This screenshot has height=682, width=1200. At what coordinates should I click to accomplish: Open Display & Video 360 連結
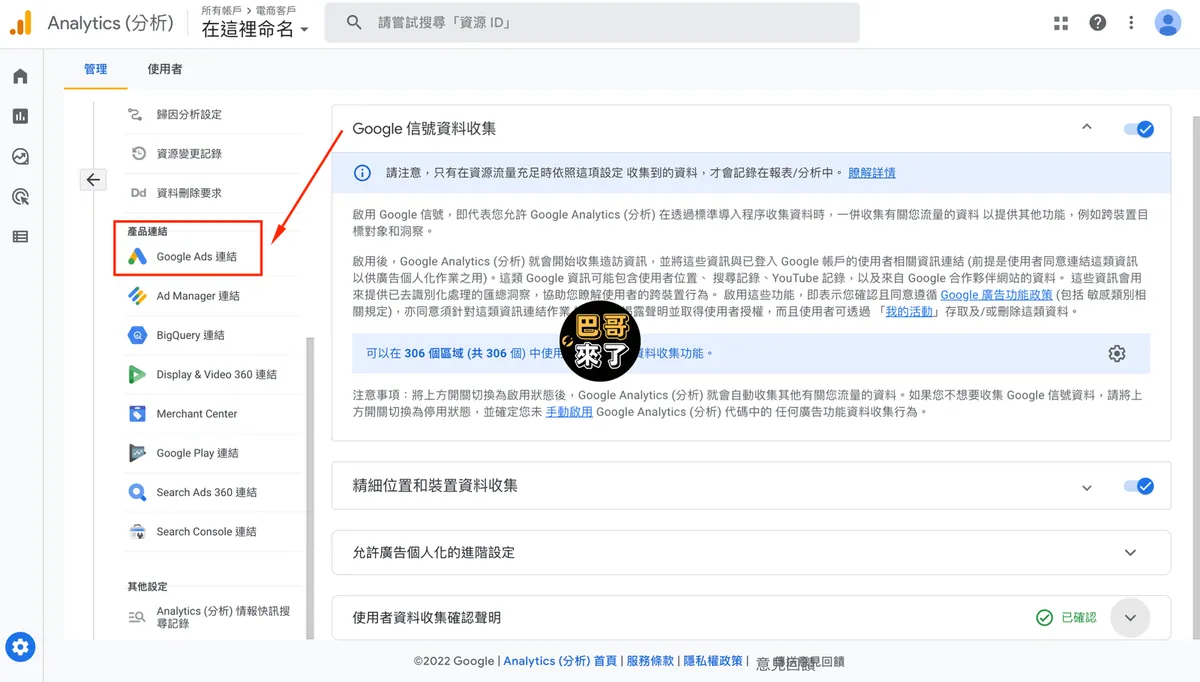click(217, 374)
